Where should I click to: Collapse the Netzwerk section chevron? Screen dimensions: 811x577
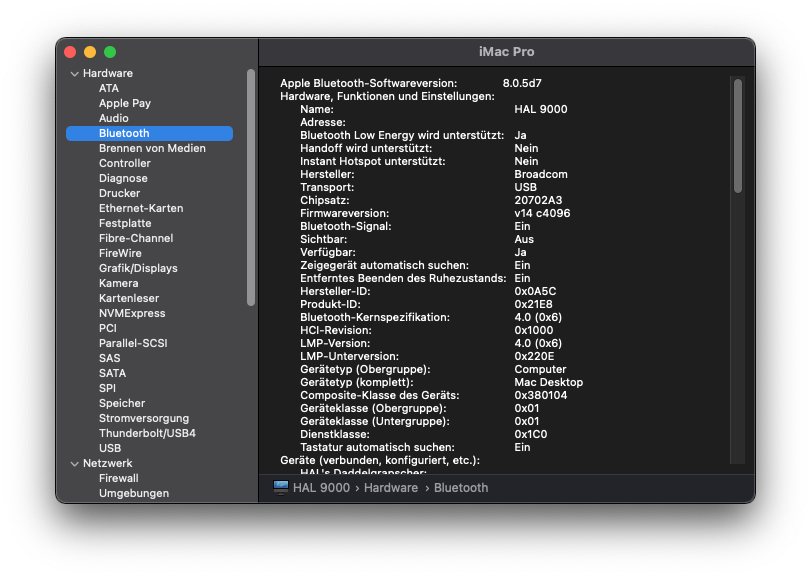coord(74,464)
